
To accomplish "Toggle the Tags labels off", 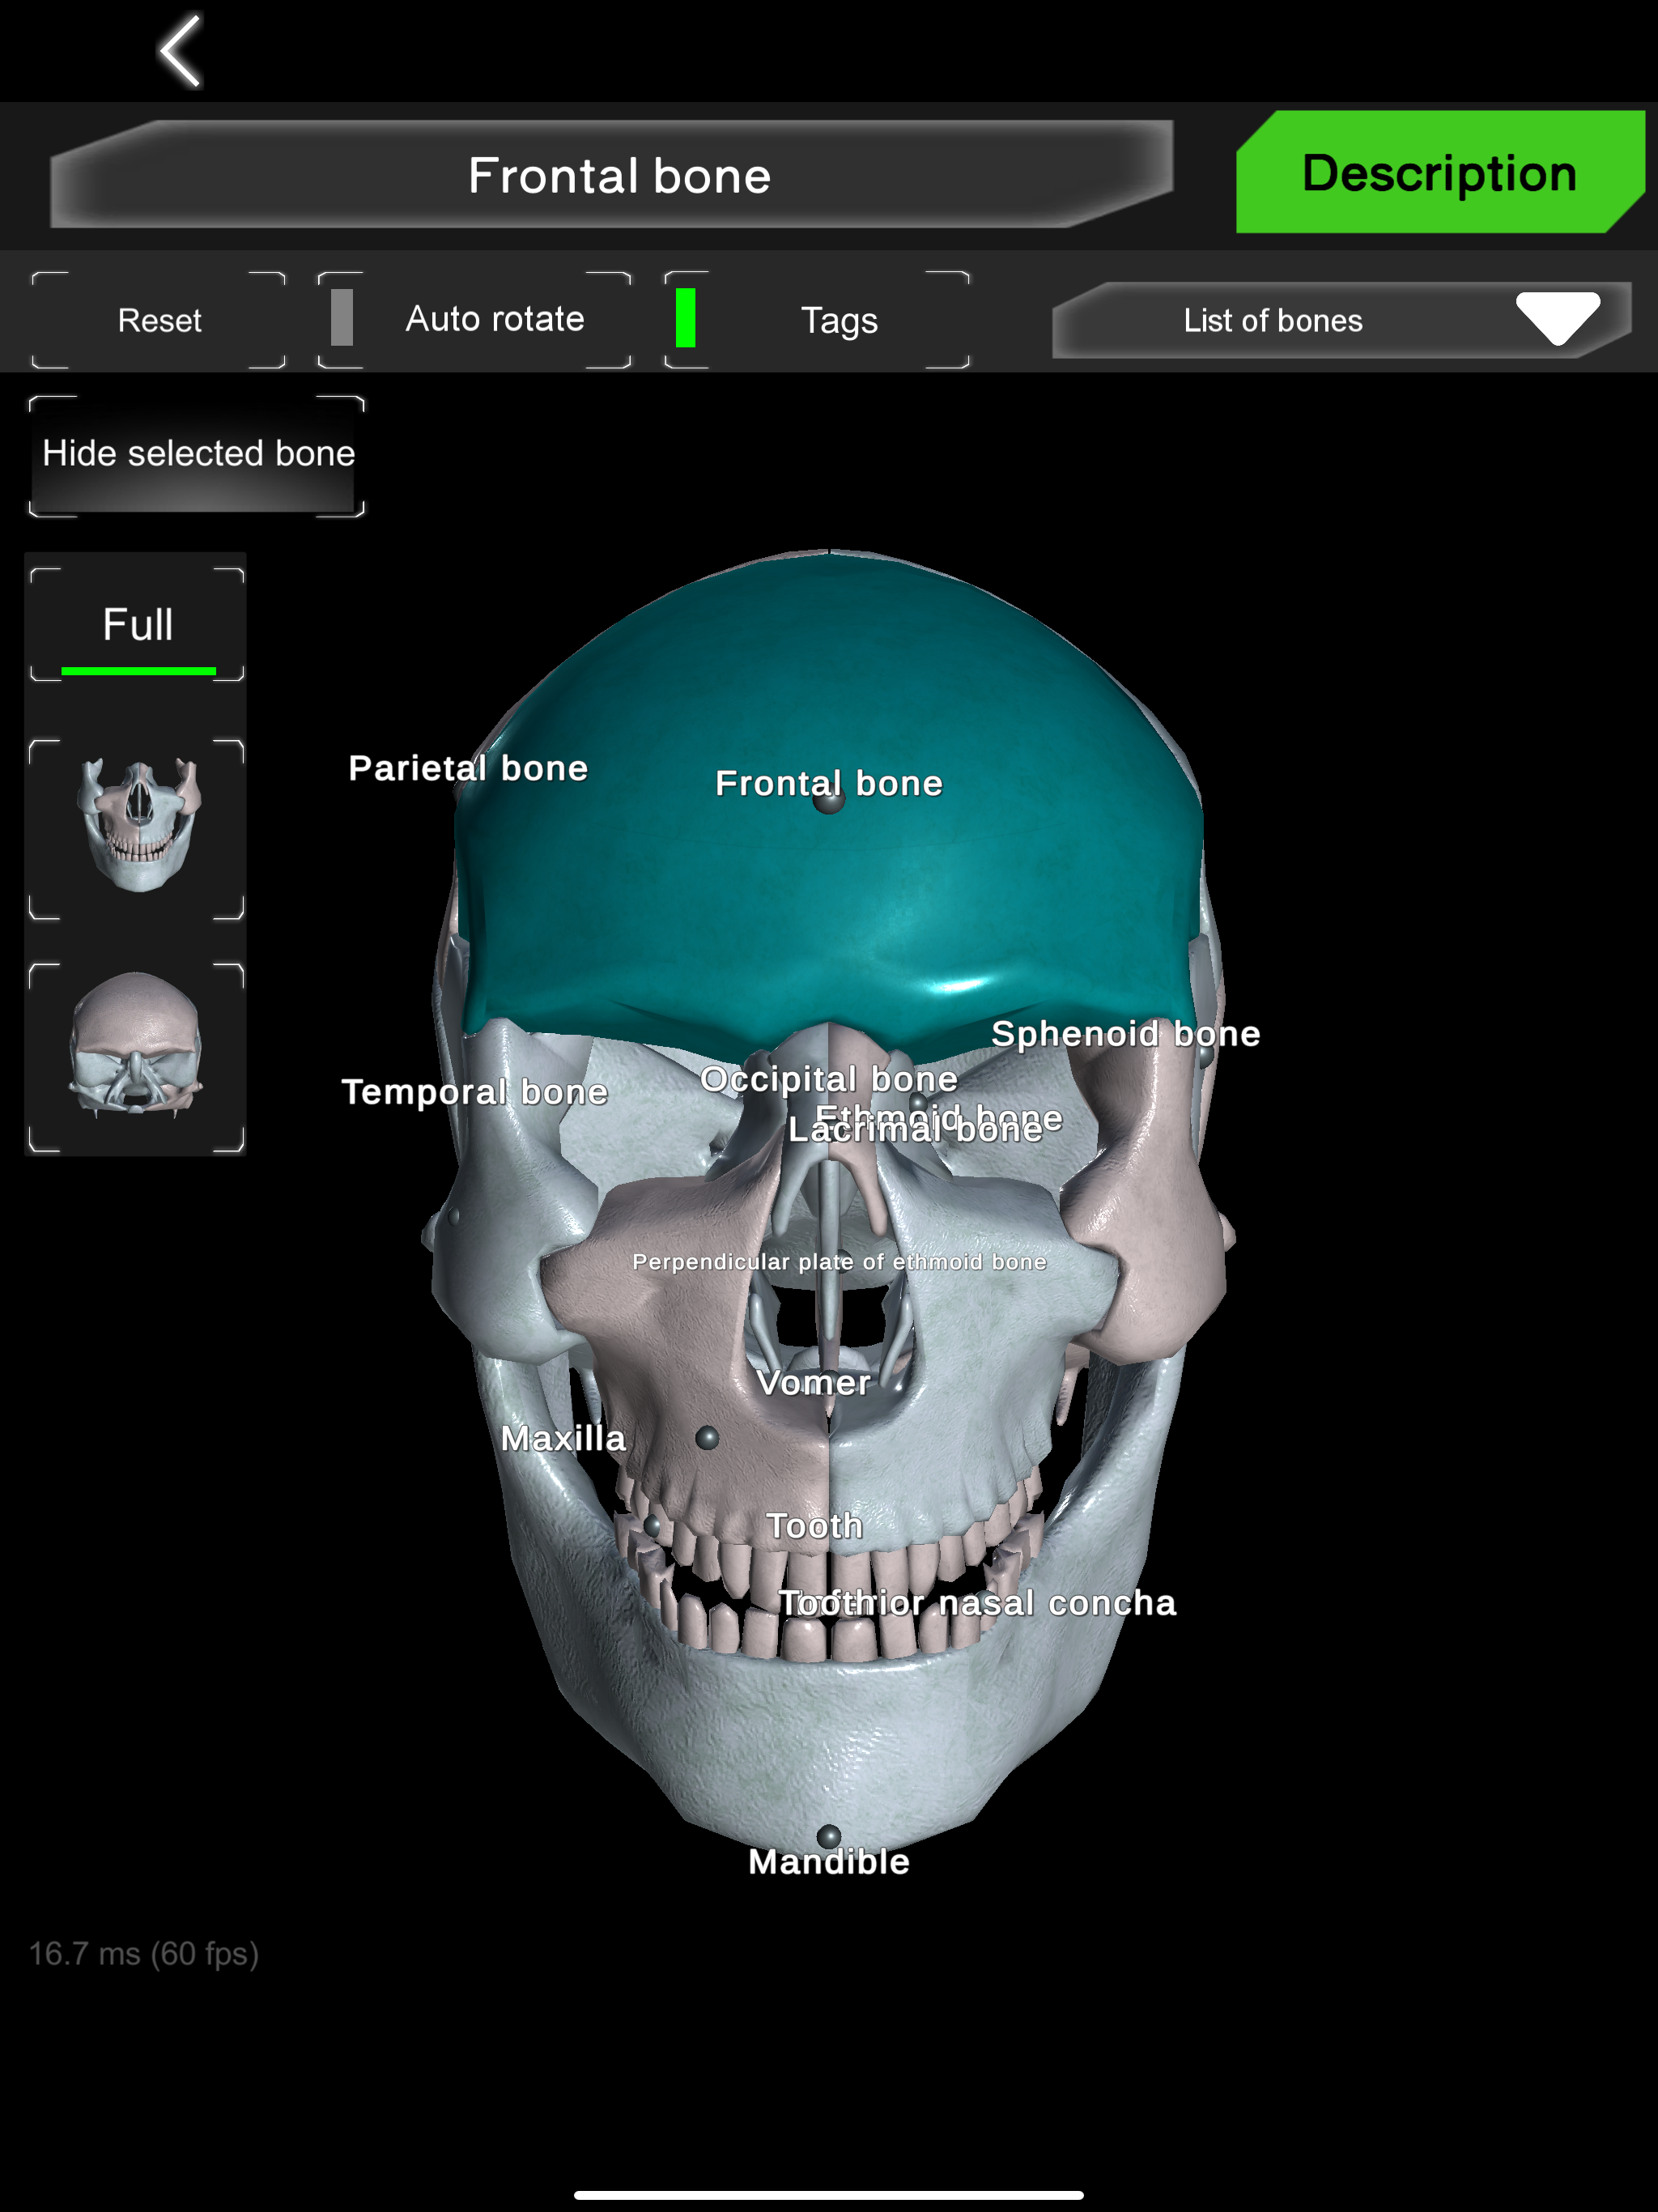I will [817, 319].
